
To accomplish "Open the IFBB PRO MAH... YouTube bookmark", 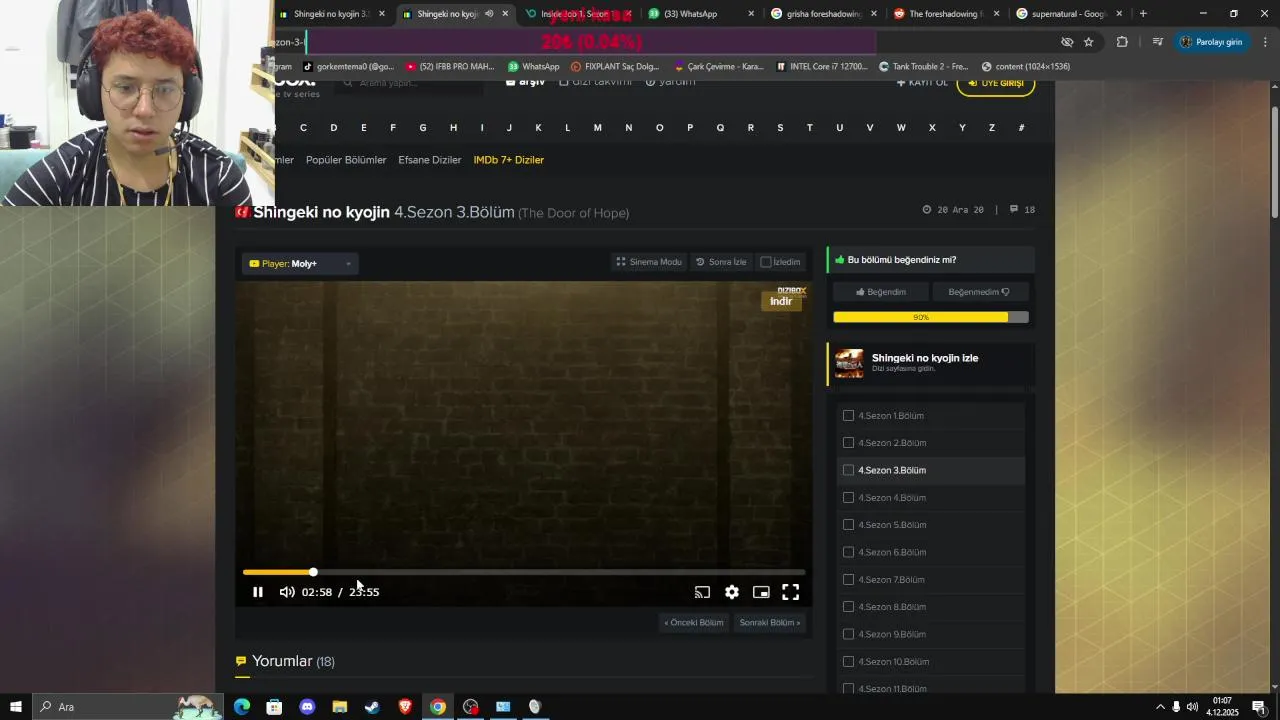I will [450, 67].
